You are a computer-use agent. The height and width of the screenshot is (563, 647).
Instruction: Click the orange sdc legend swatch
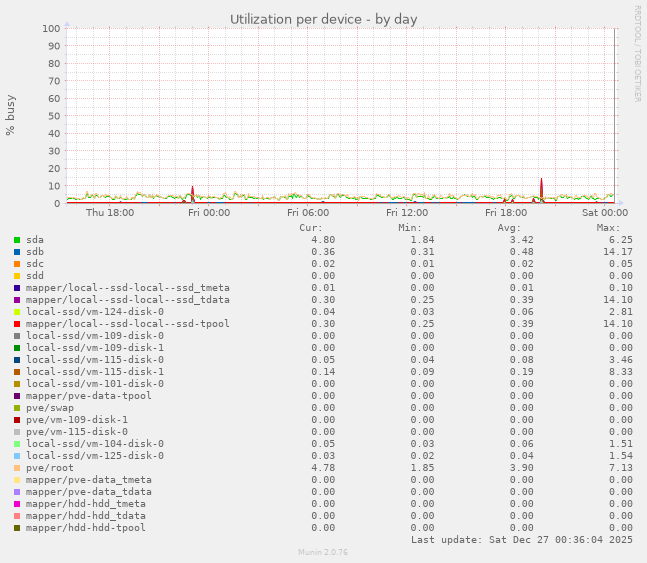click(17, 264)
